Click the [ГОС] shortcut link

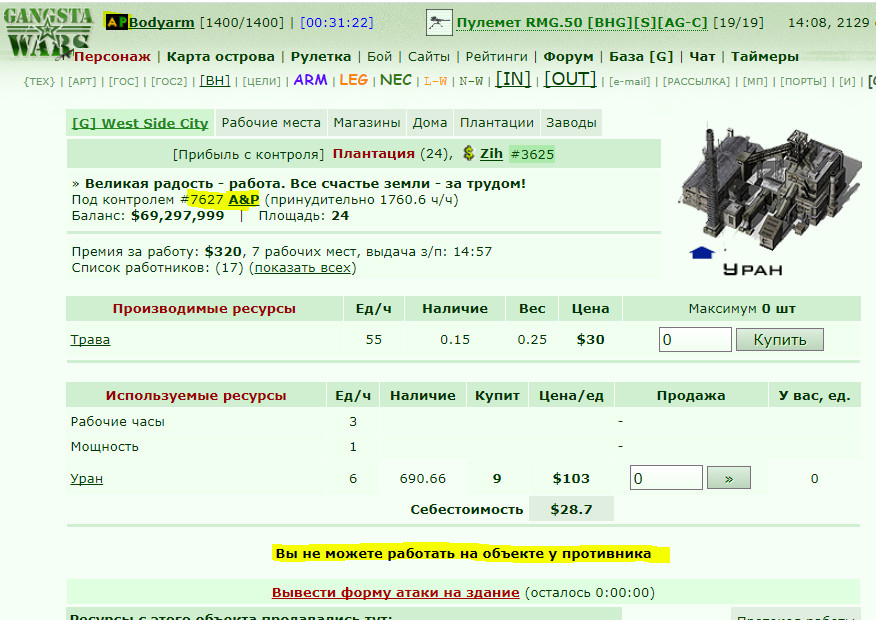(x=123, y=82)
